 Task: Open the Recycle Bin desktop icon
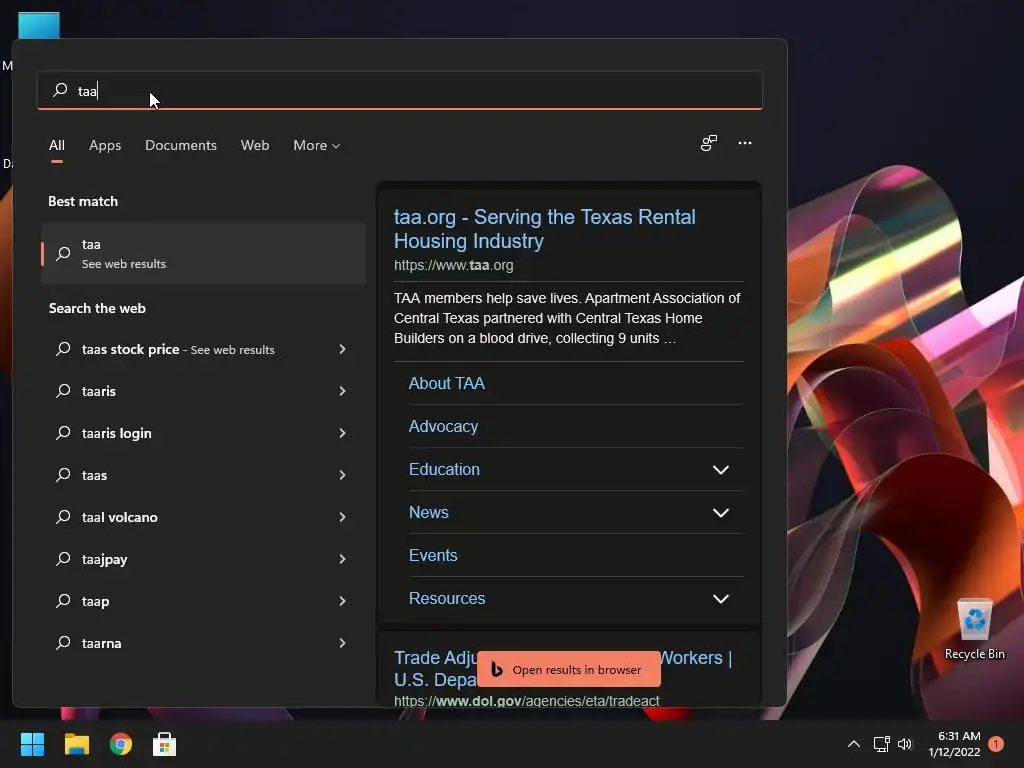[974, 630]
